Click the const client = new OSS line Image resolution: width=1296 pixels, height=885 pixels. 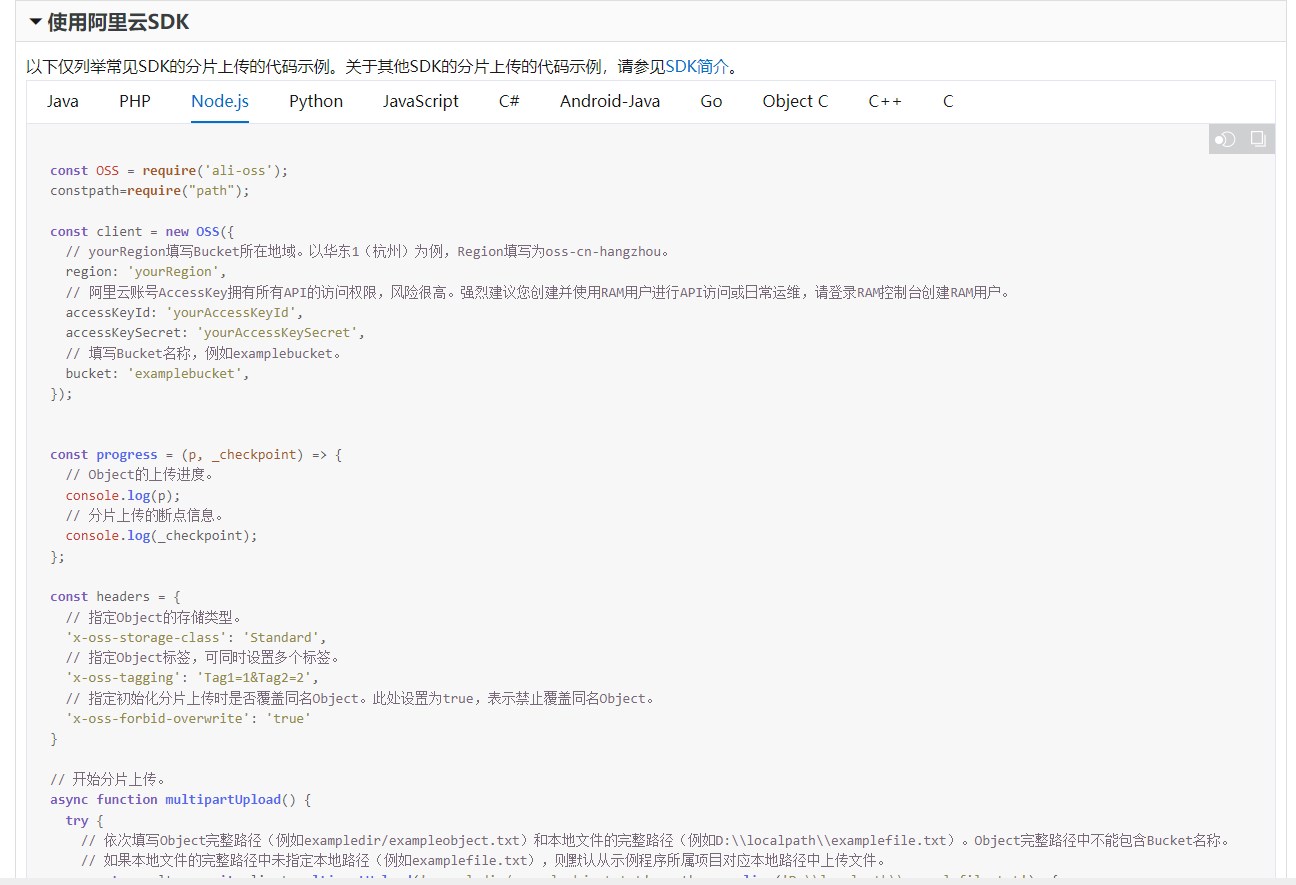(142, 231)
